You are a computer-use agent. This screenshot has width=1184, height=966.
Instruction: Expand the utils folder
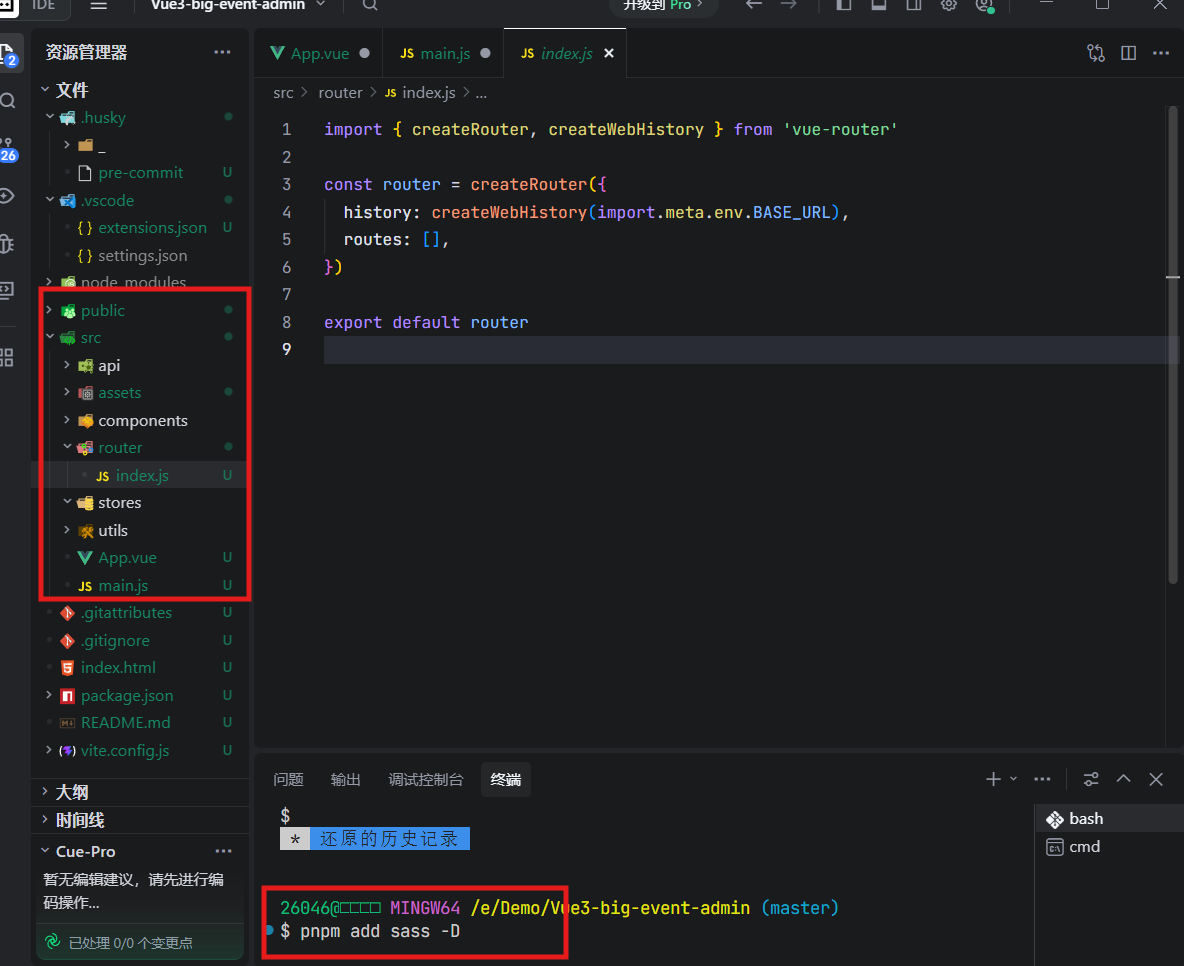tap(67, 530)
